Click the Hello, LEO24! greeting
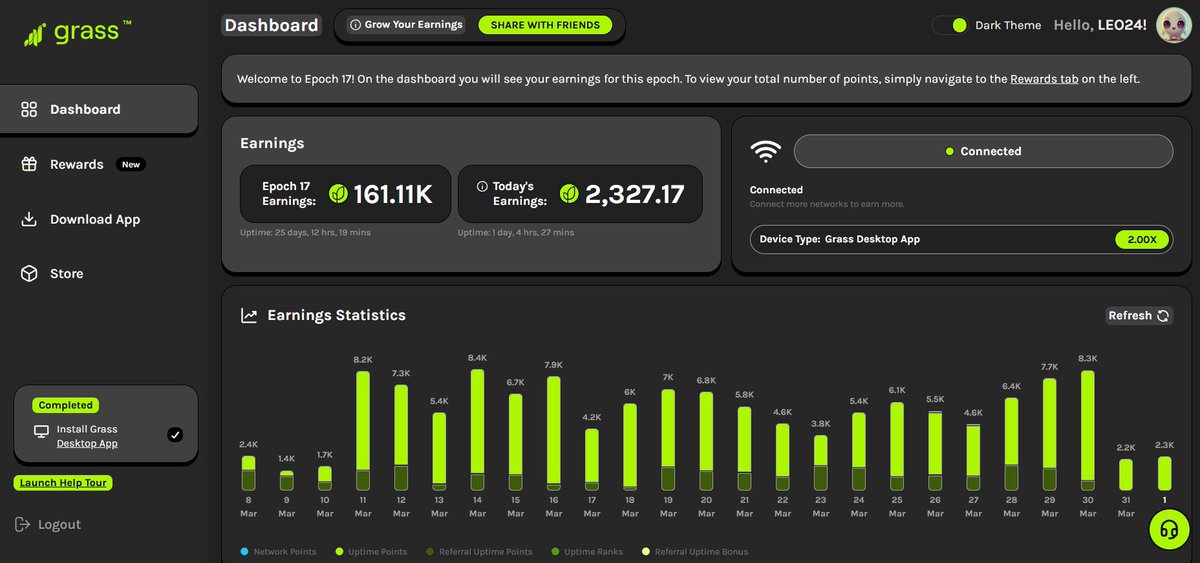The height and width of the screenshot is (563, 1200). click(x=1100, y=25)
